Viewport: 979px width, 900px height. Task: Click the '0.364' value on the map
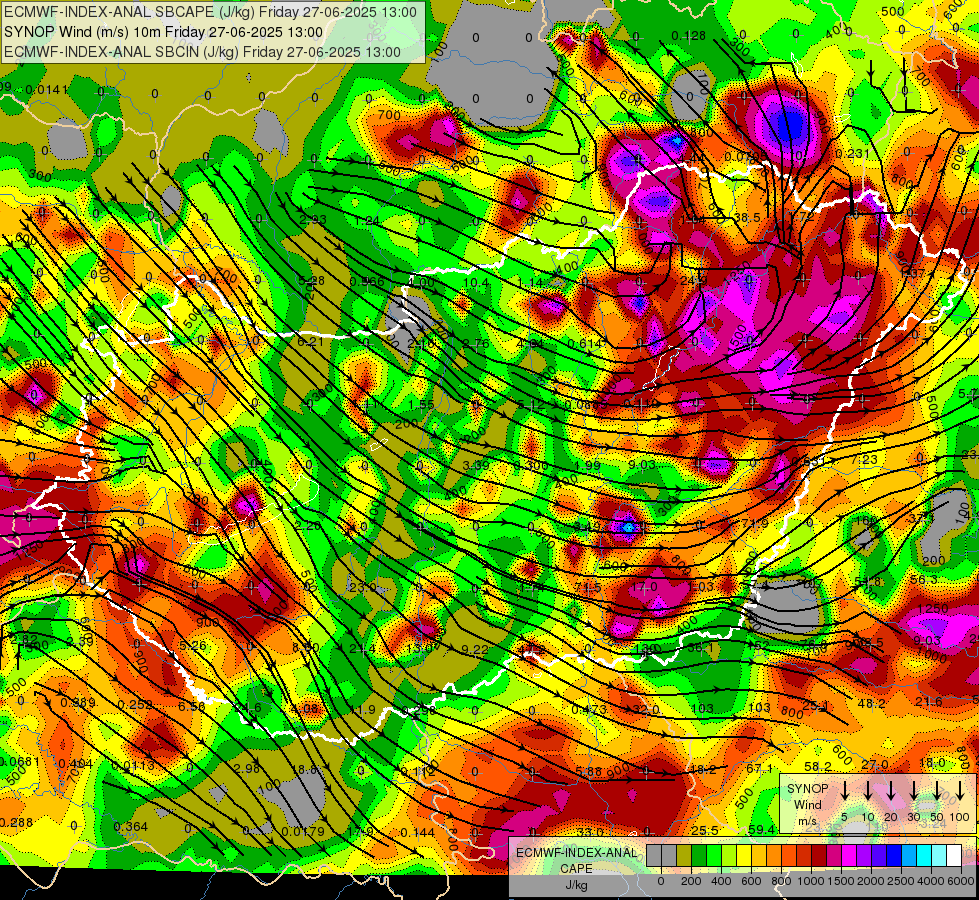pyautogui.click(x=130, y=827)
